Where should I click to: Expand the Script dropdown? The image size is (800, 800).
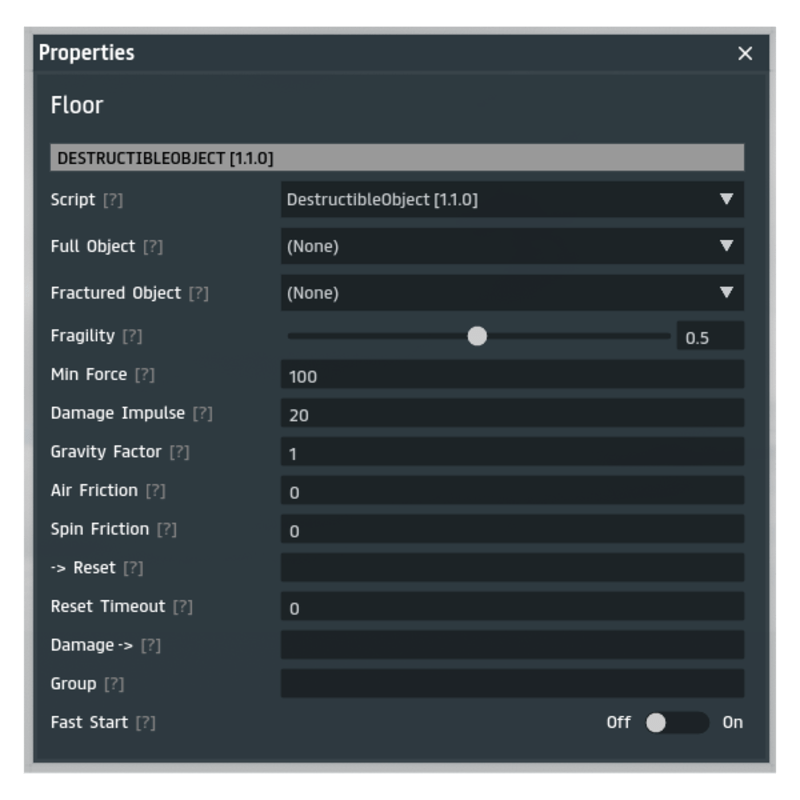pyautogui.click(x=512, y=199)
